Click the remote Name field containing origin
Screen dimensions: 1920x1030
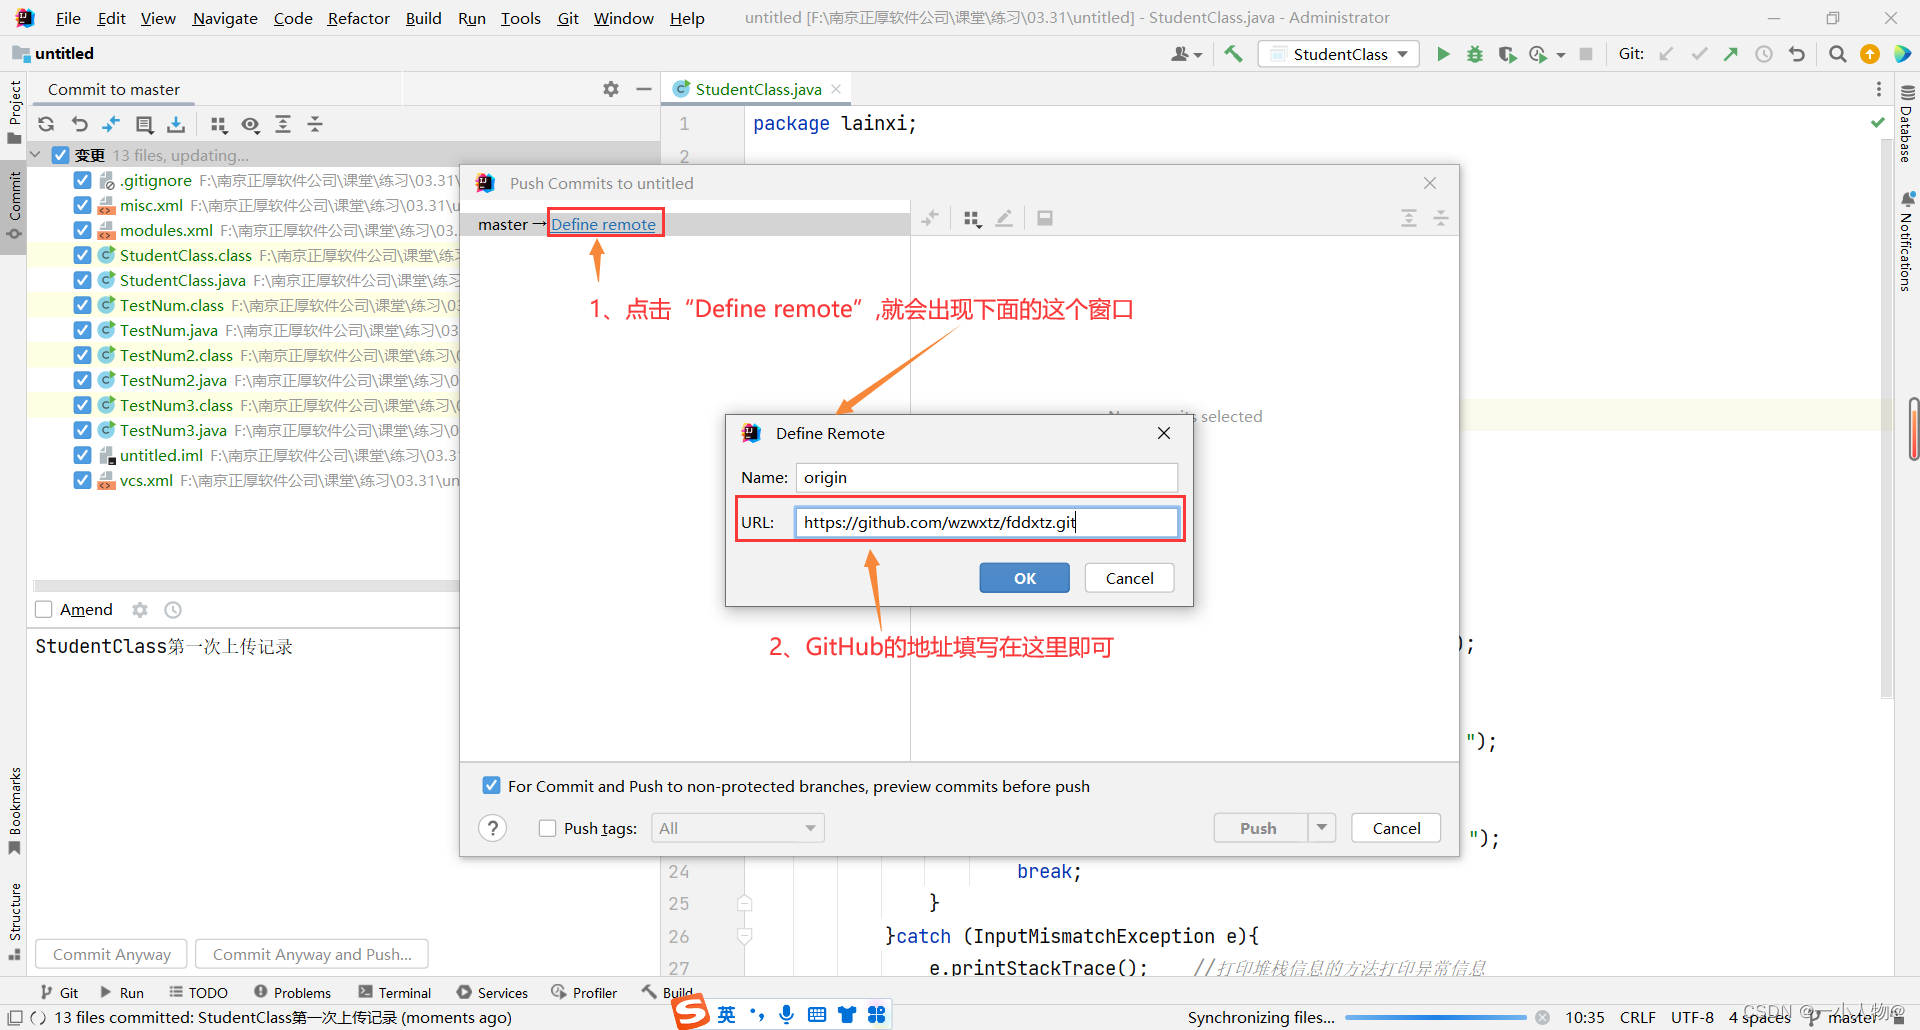986,477
